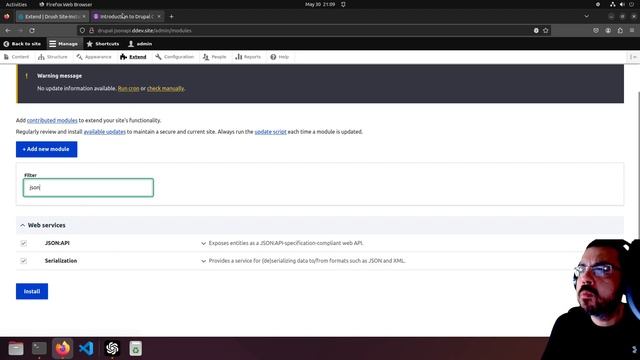Open Firefox from the dock

point(62,349)
